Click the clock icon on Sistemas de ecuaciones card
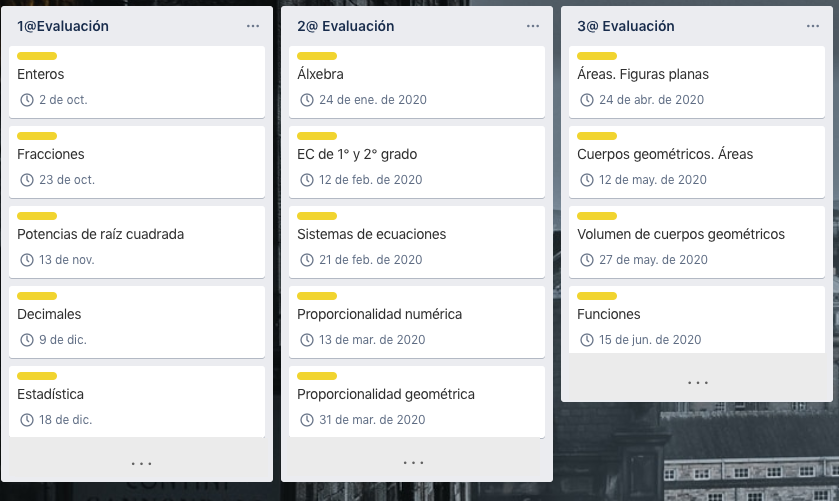 point(307,260)
